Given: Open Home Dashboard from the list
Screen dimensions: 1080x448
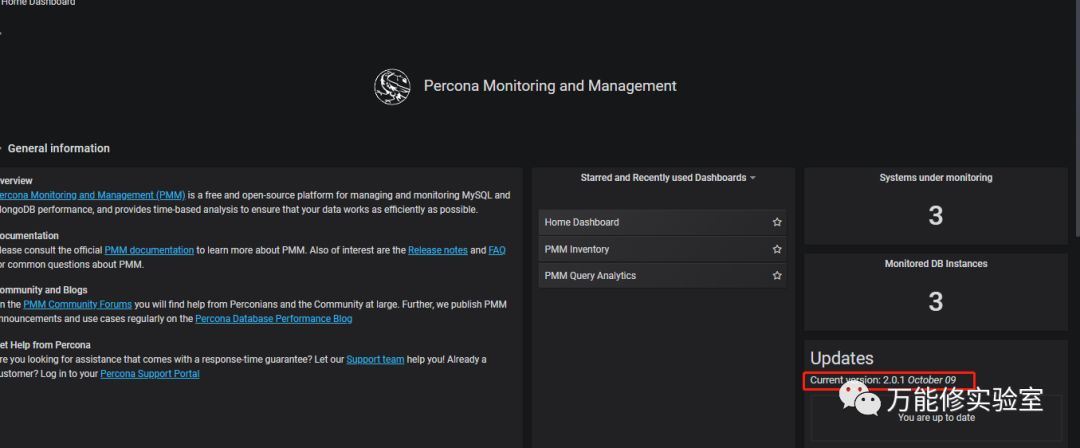Looking at the screenshot, I should (x=582, y=222).
